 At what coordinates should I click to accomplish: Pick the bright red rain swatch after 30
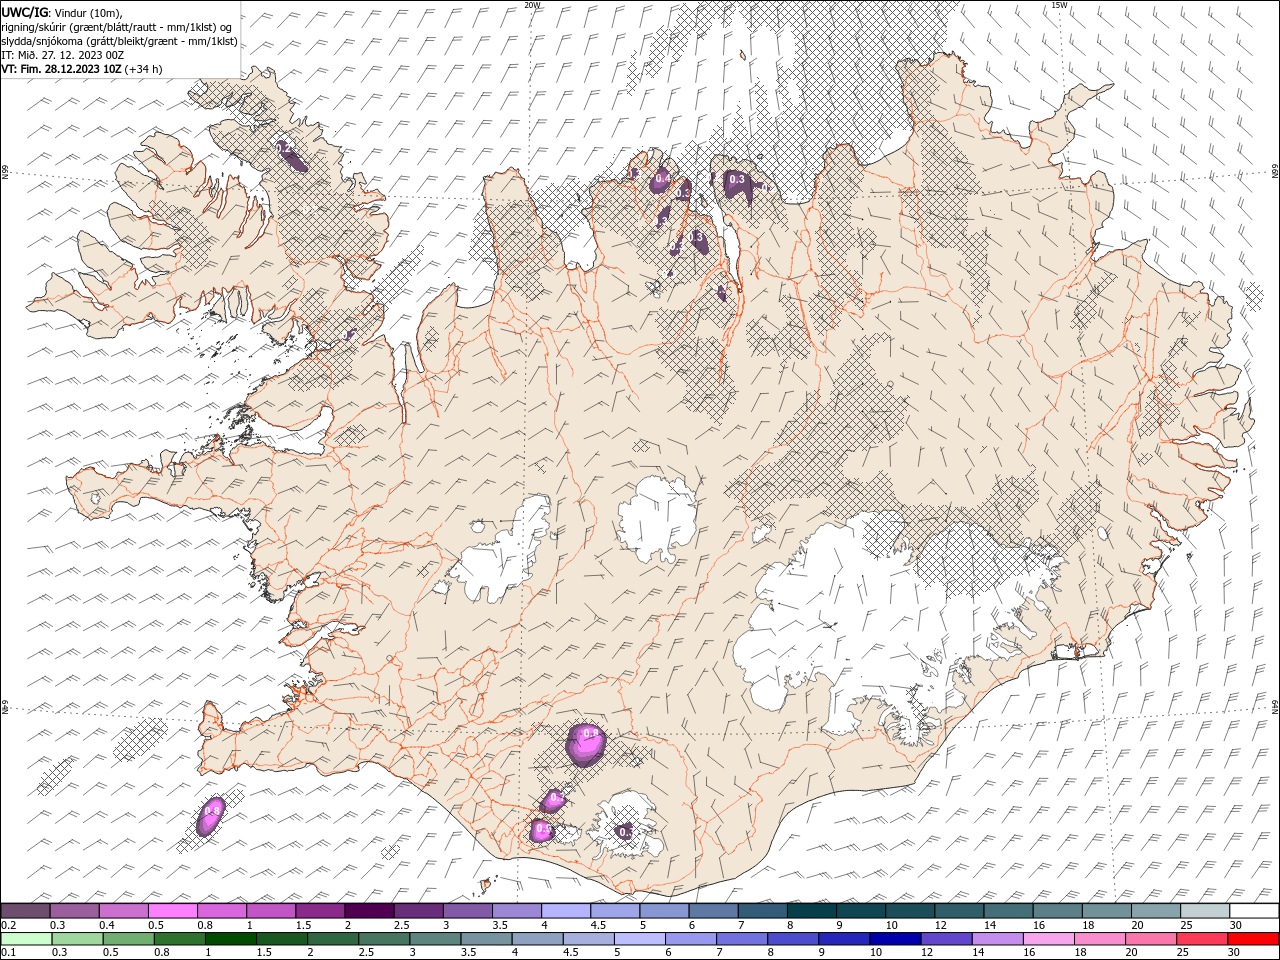(x=1254, y=939)
